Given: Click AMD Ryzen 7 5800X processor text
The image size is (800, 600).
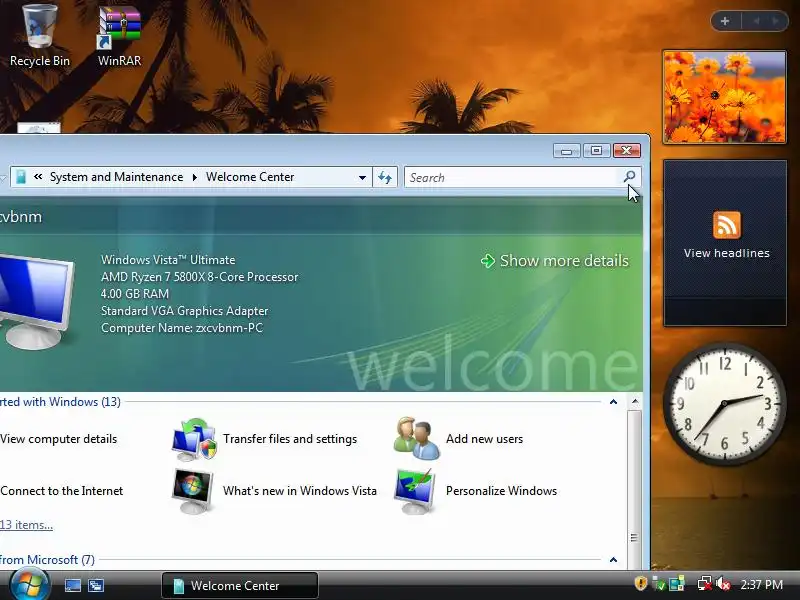Looking at the screenshot, I should tap(199, 277).
